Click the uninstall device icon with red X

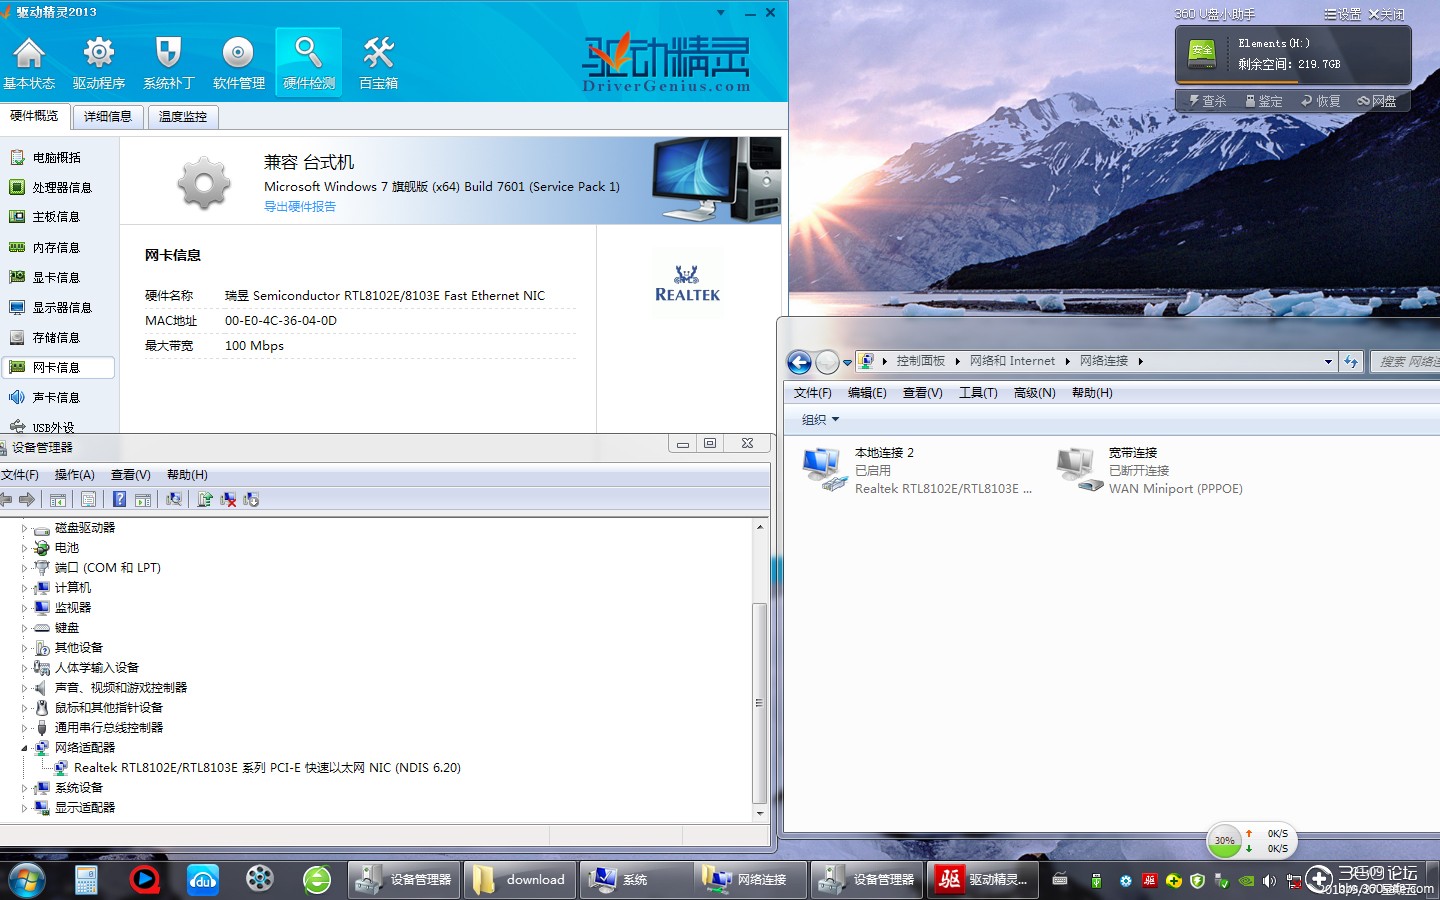[228, 499]
